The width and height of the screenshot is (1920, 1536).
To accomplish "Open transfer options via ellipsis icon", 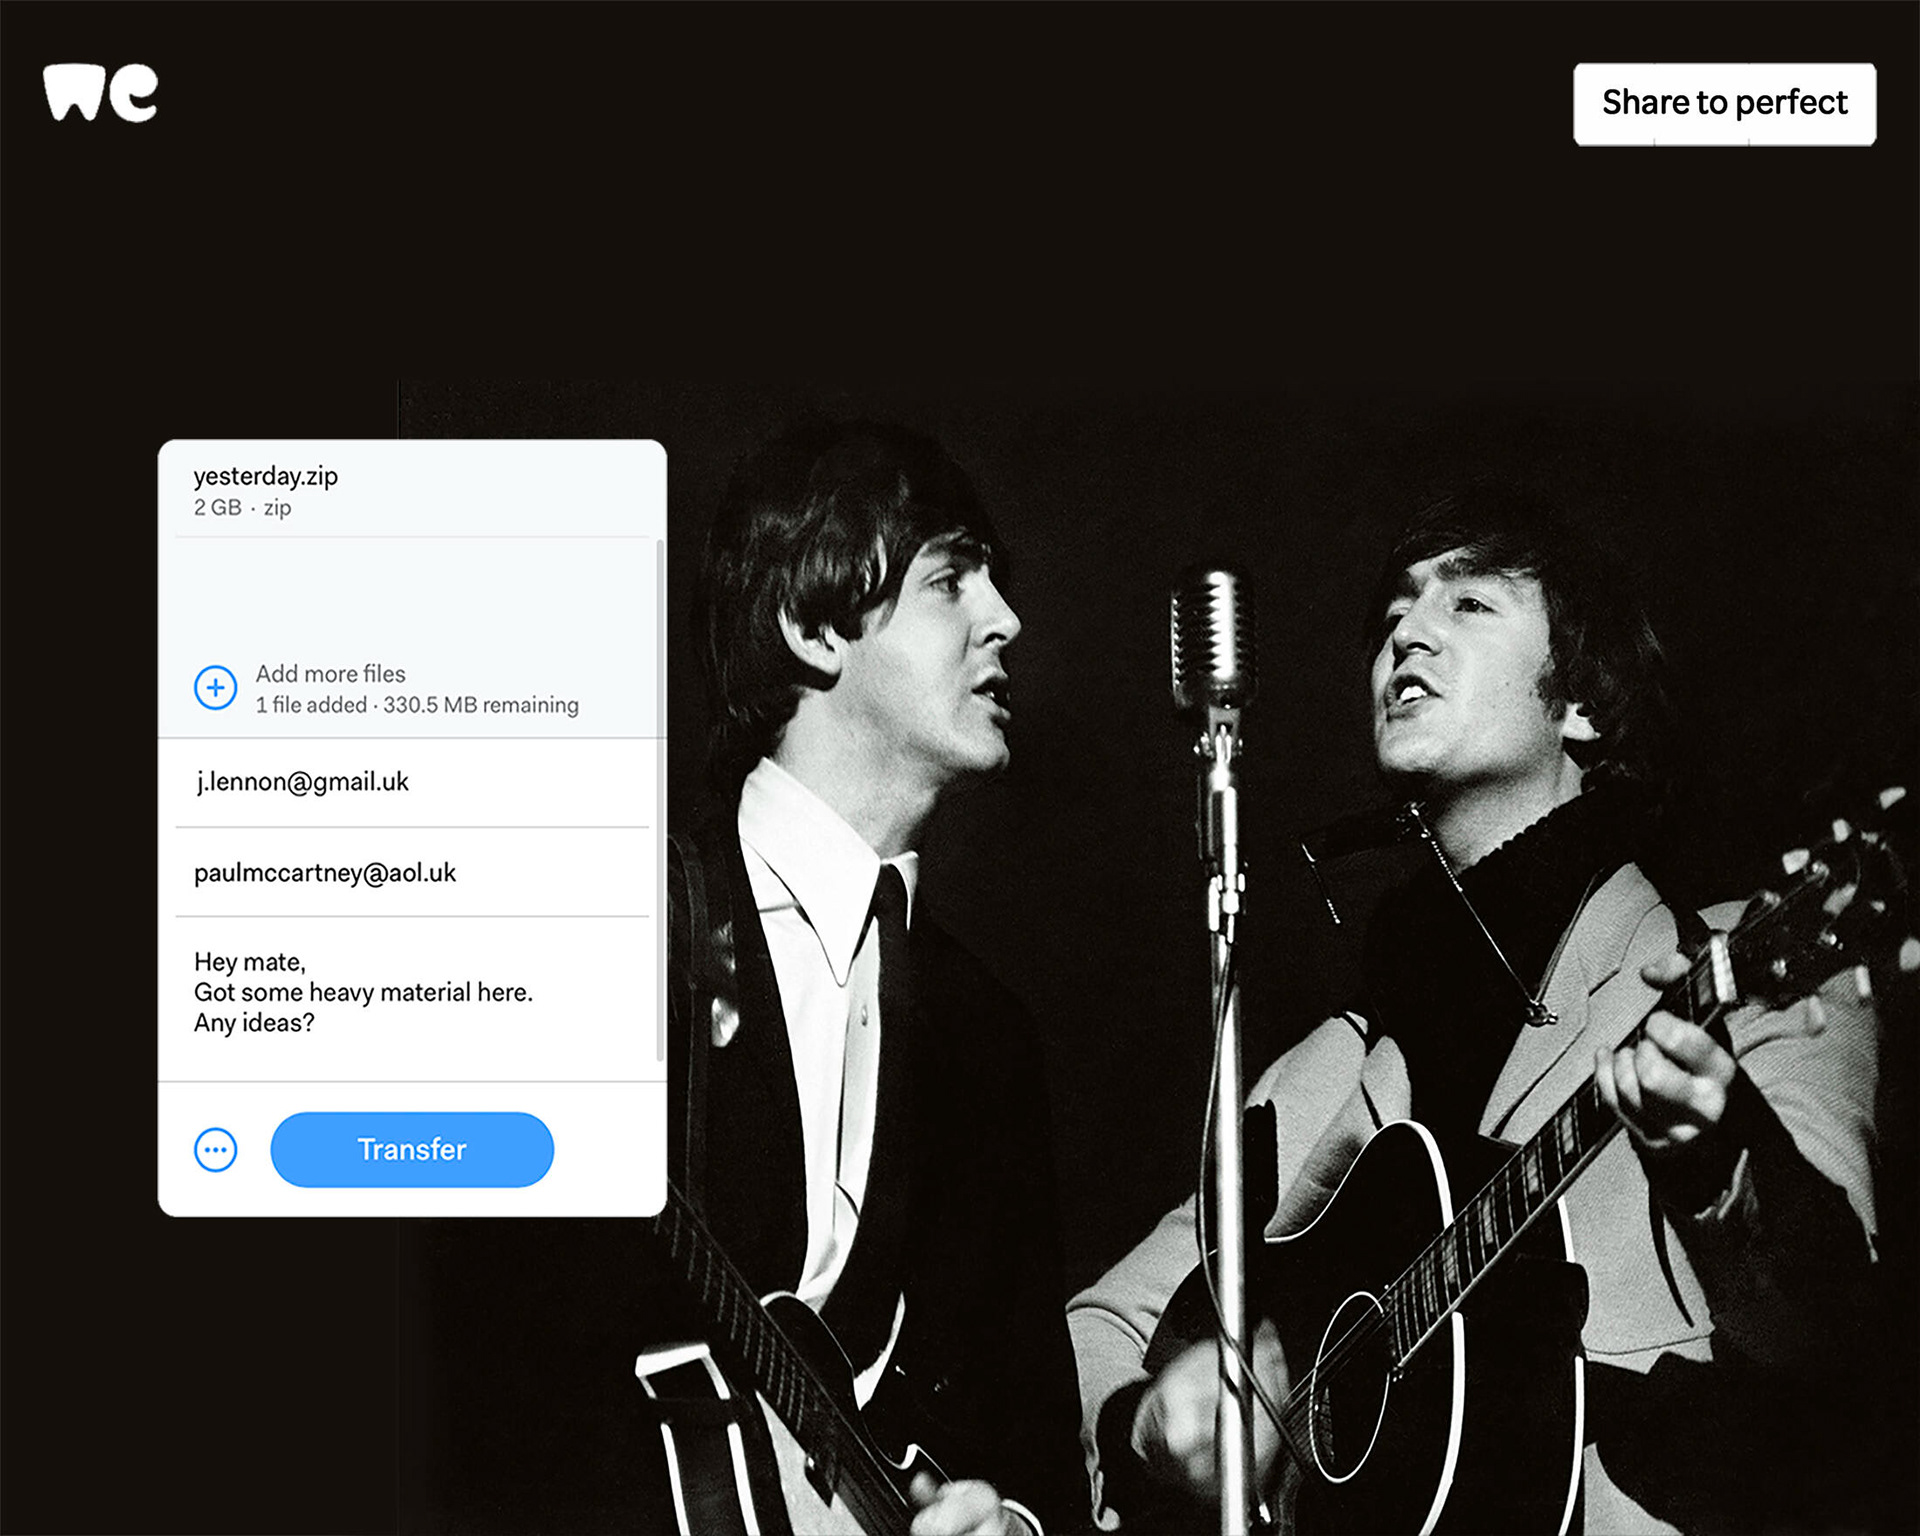I will (215, 1150).
